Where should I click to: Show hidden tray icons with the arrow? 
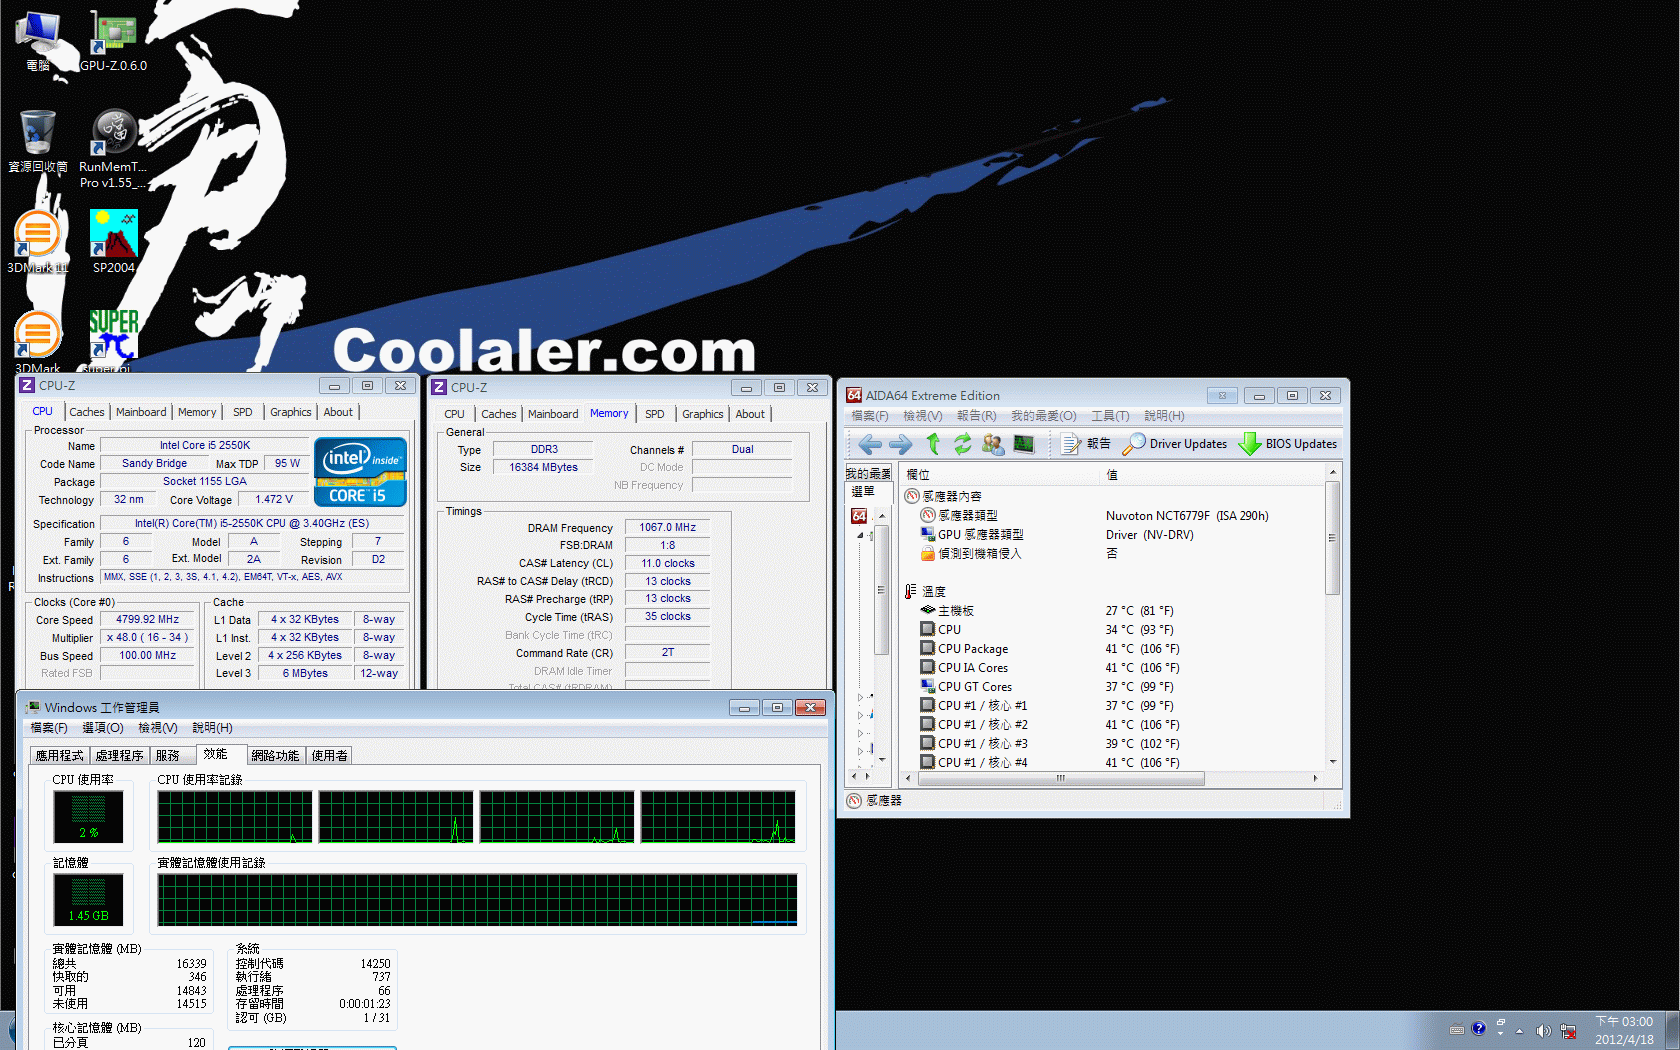coord(1519,1031)
